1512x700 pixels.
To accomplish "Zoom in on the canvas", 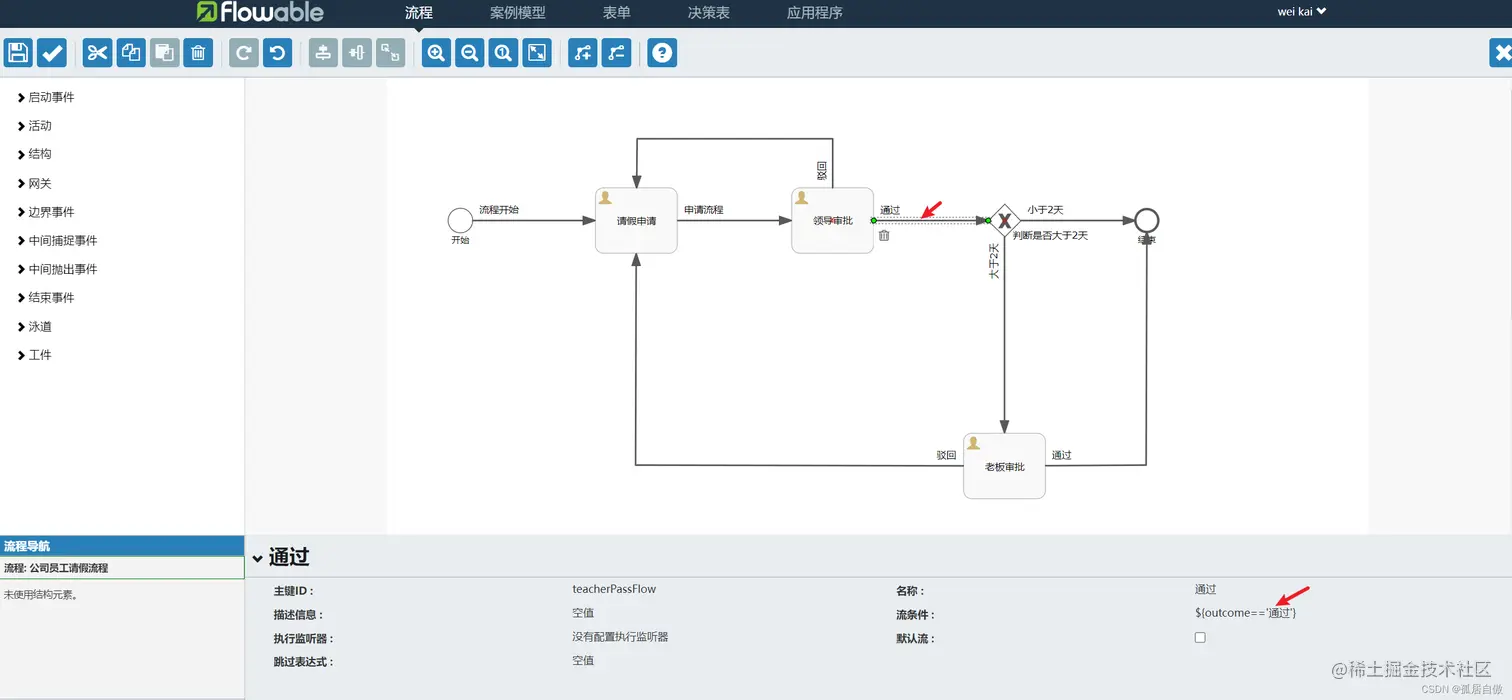I will (x=436, y=53).
